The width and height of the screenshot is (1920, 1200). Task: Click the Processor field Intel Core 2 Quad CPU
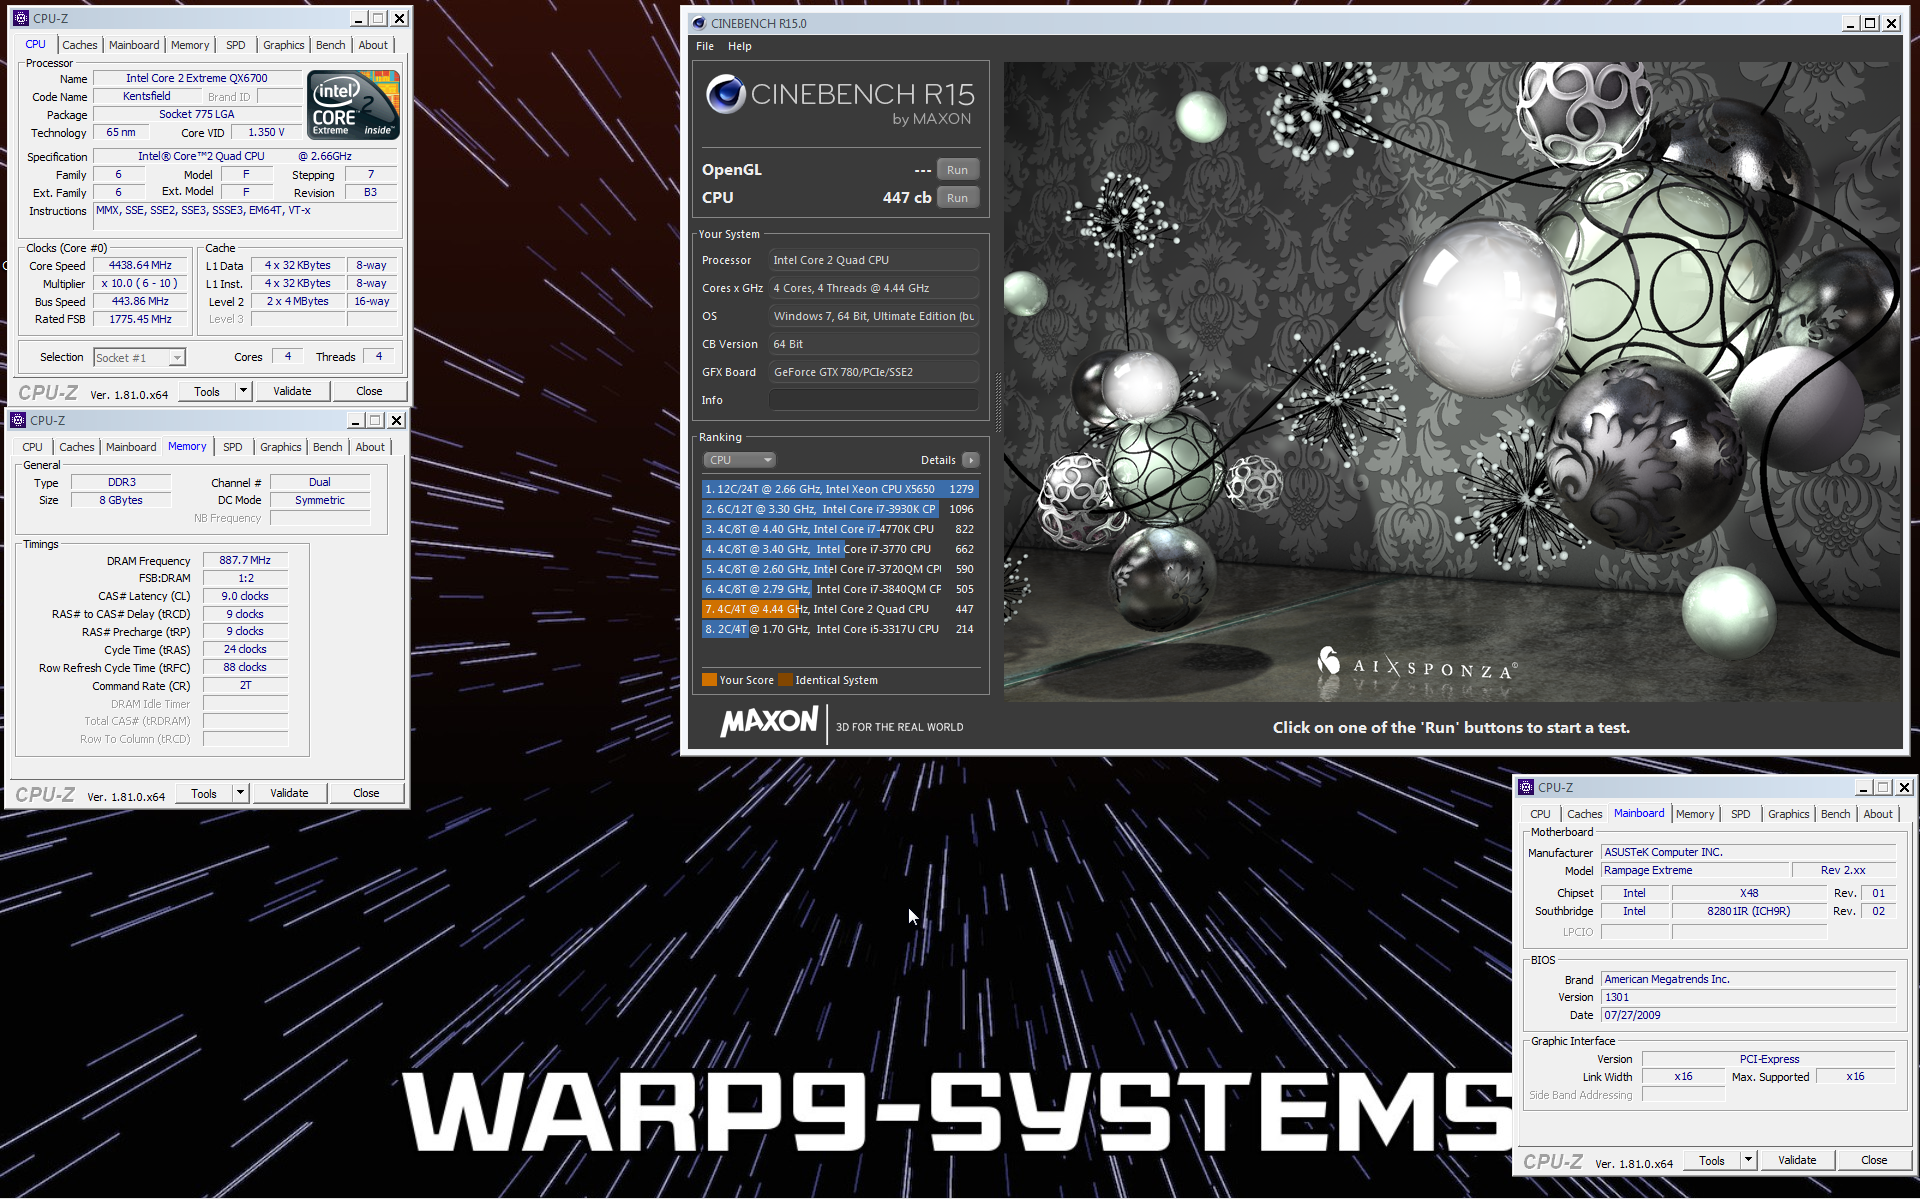tap(873, 260)
